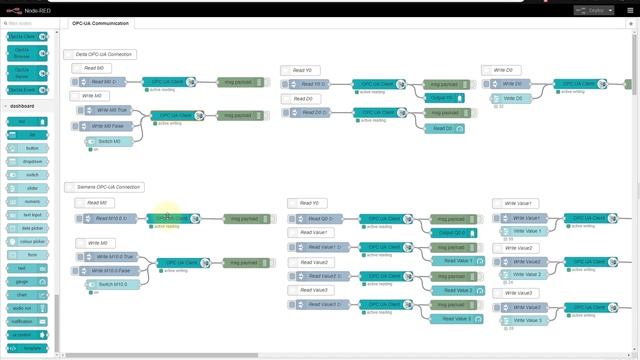Trigger the Read value2 inject button
Viewport: 640px width, 360px height.
tap(292, 276)
